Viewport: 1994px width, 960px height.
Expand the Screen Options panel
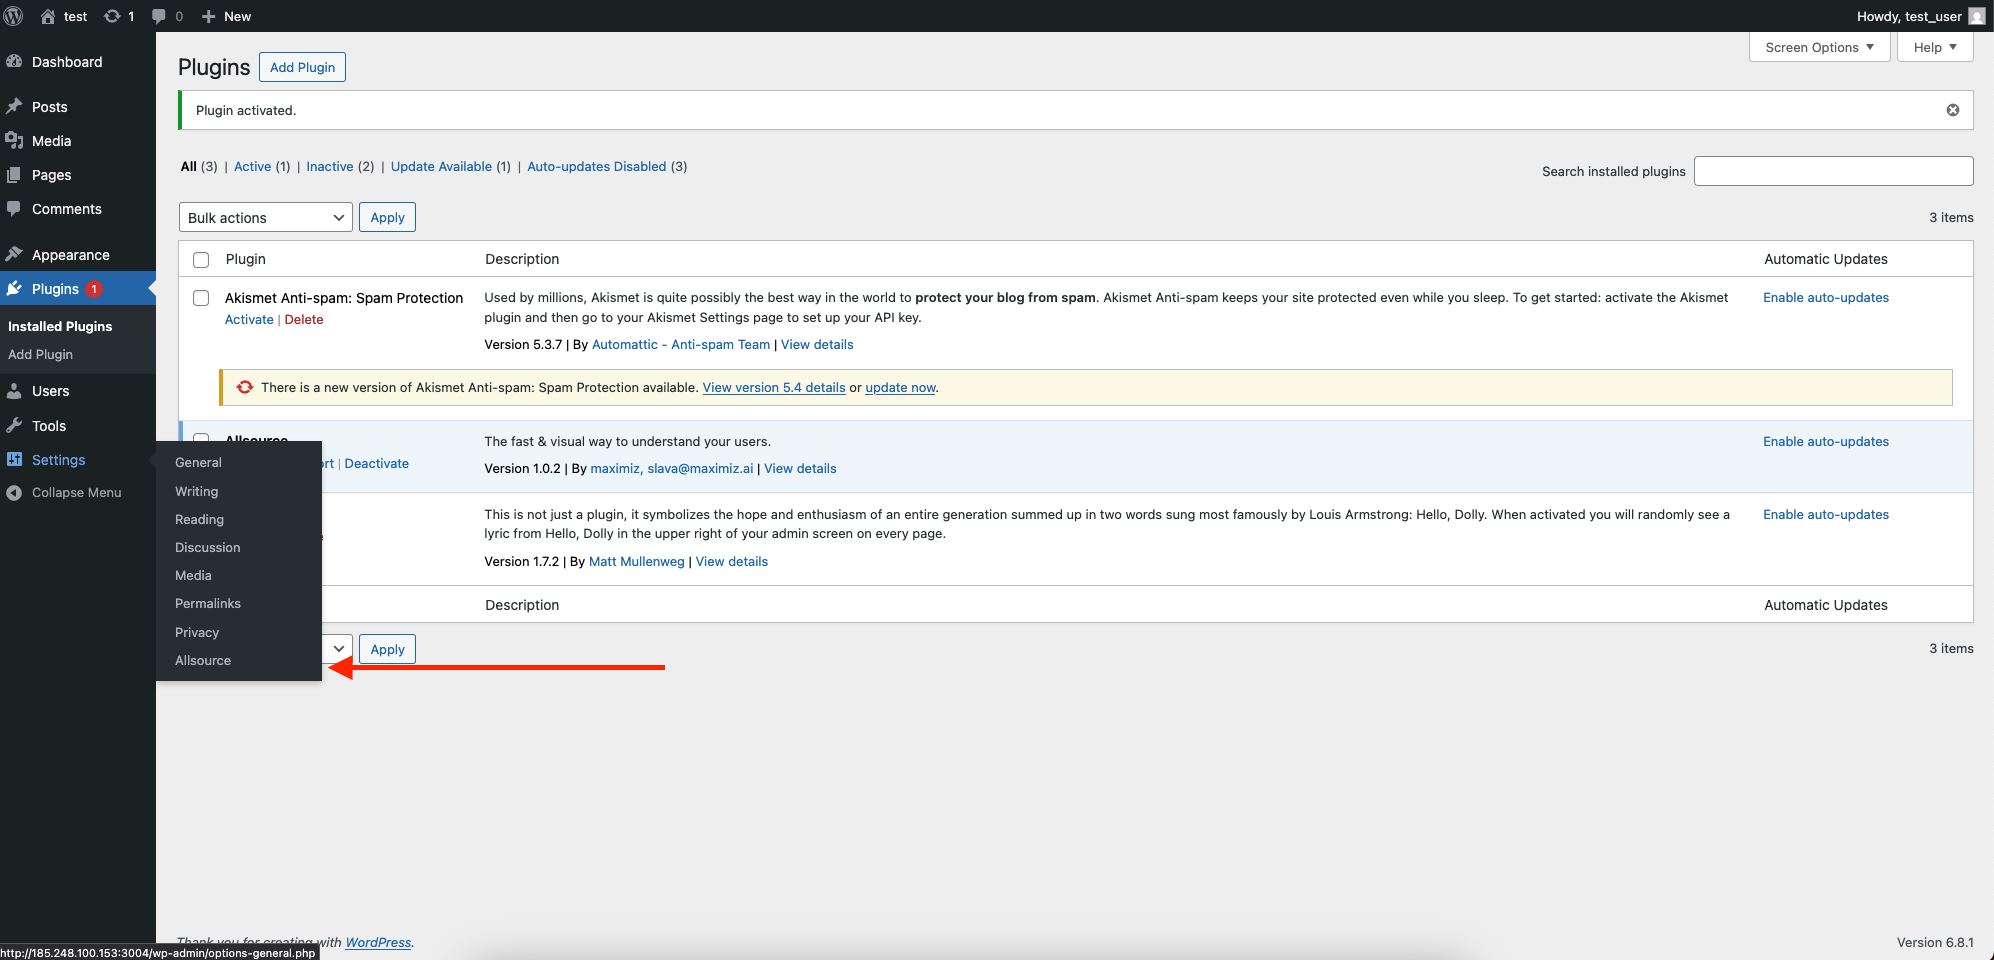coord(1819,47)
